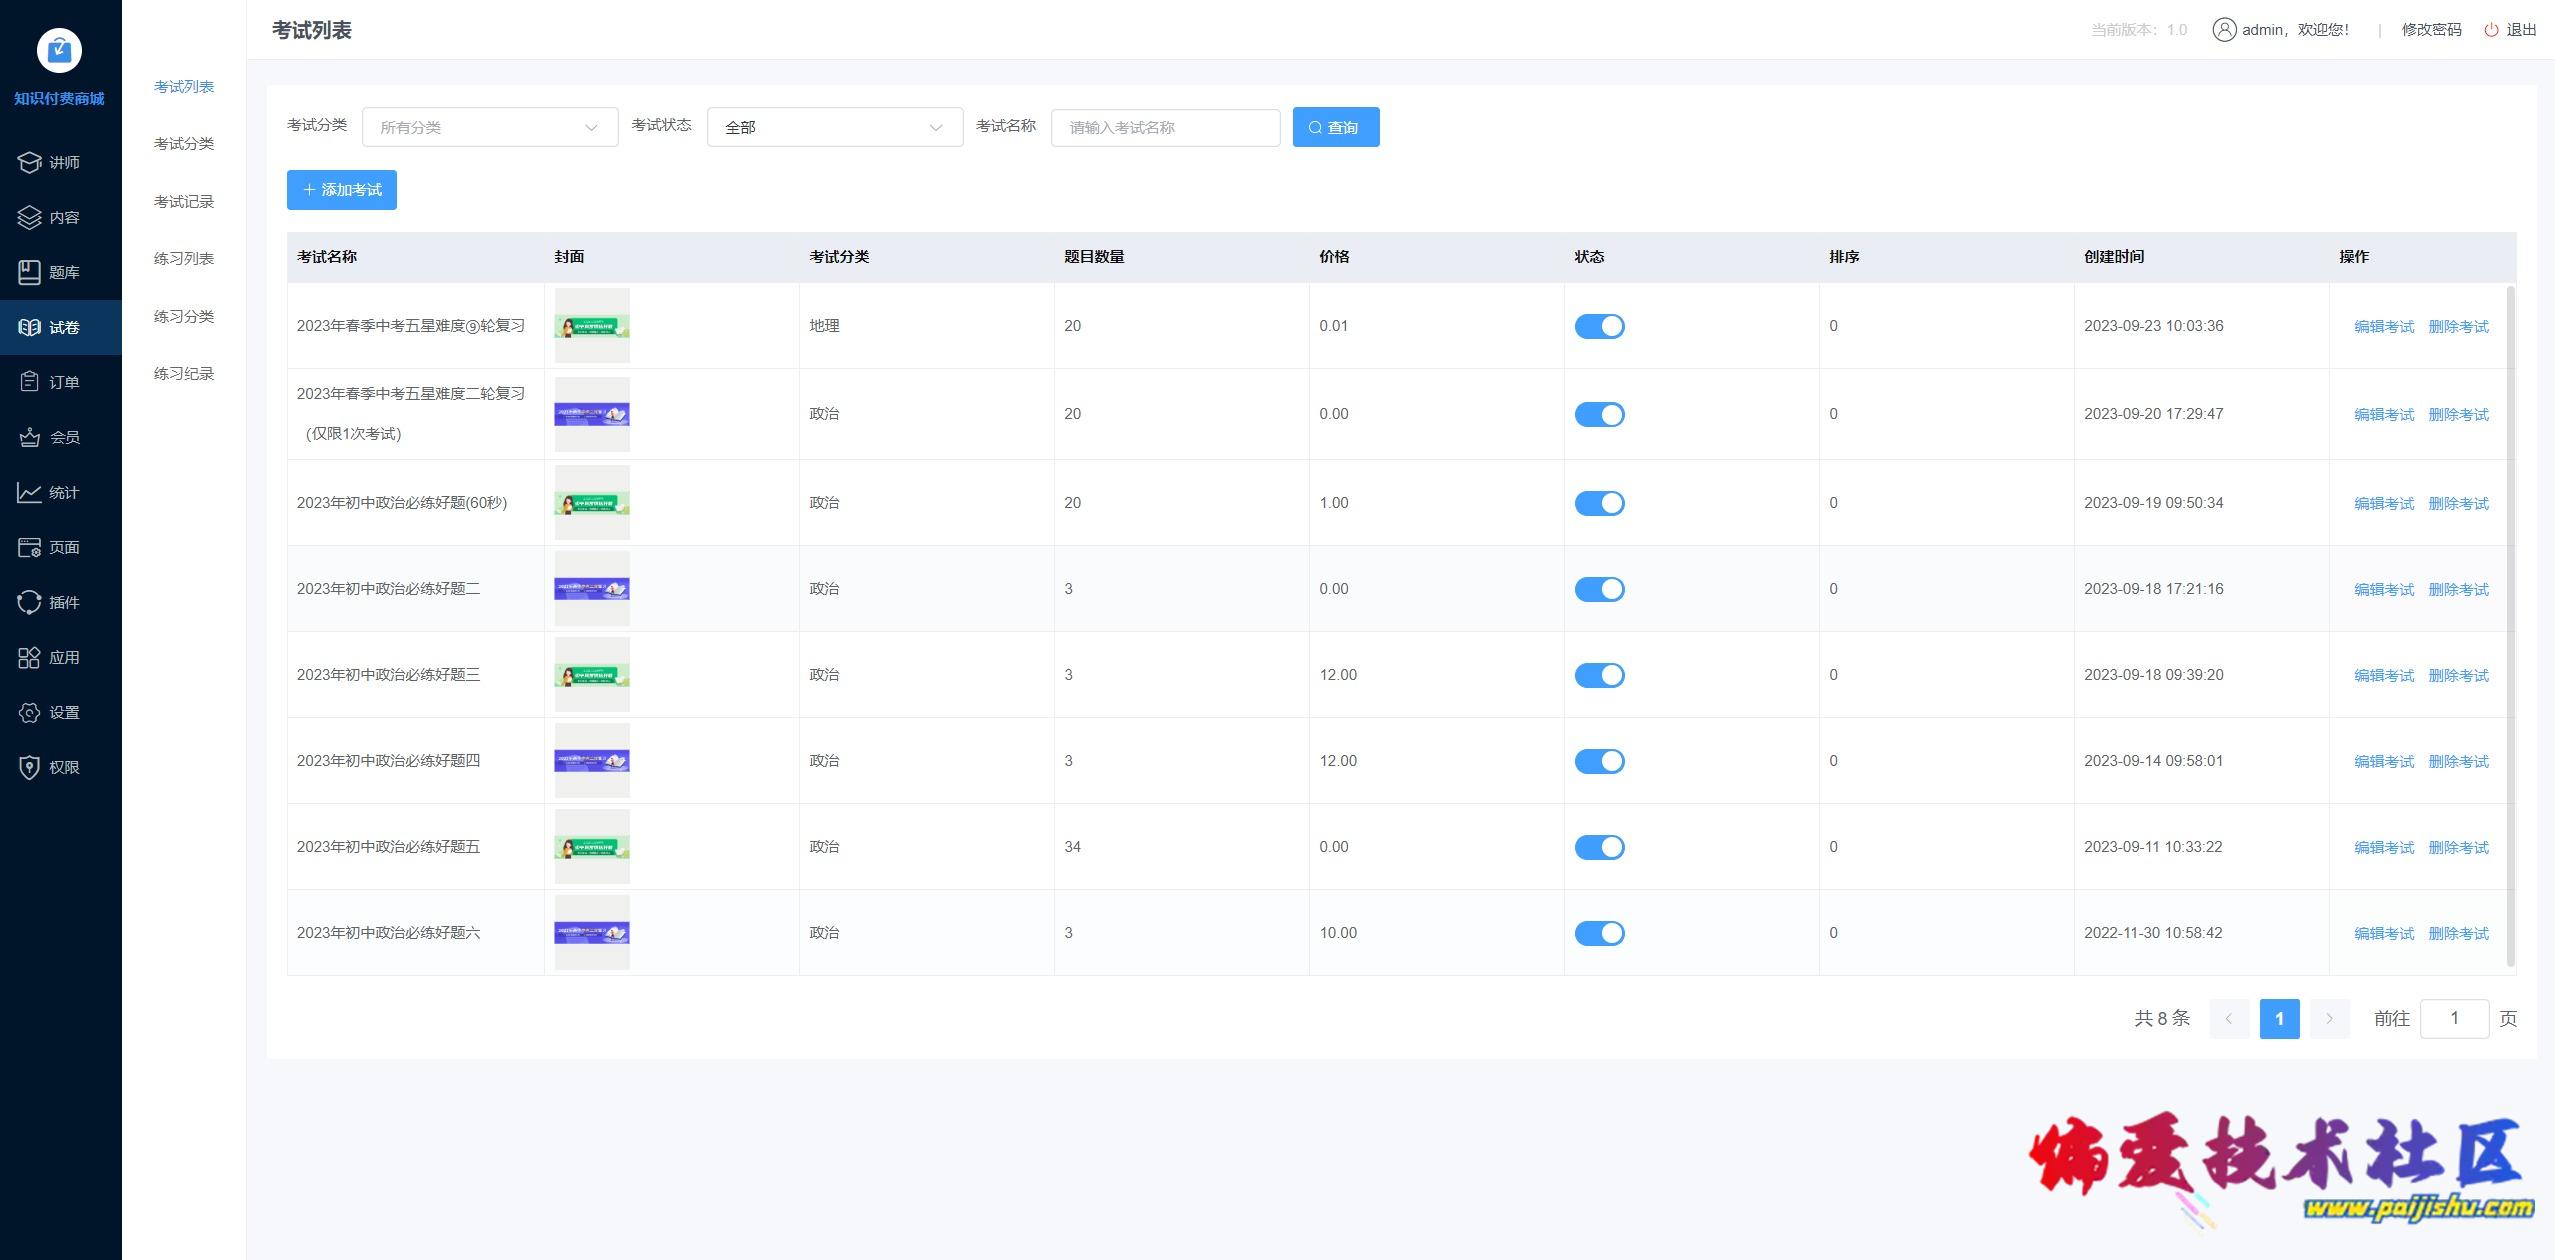Click the admin user avatar icon
The image size is (2555, 1260).
tap(2224, 30)
